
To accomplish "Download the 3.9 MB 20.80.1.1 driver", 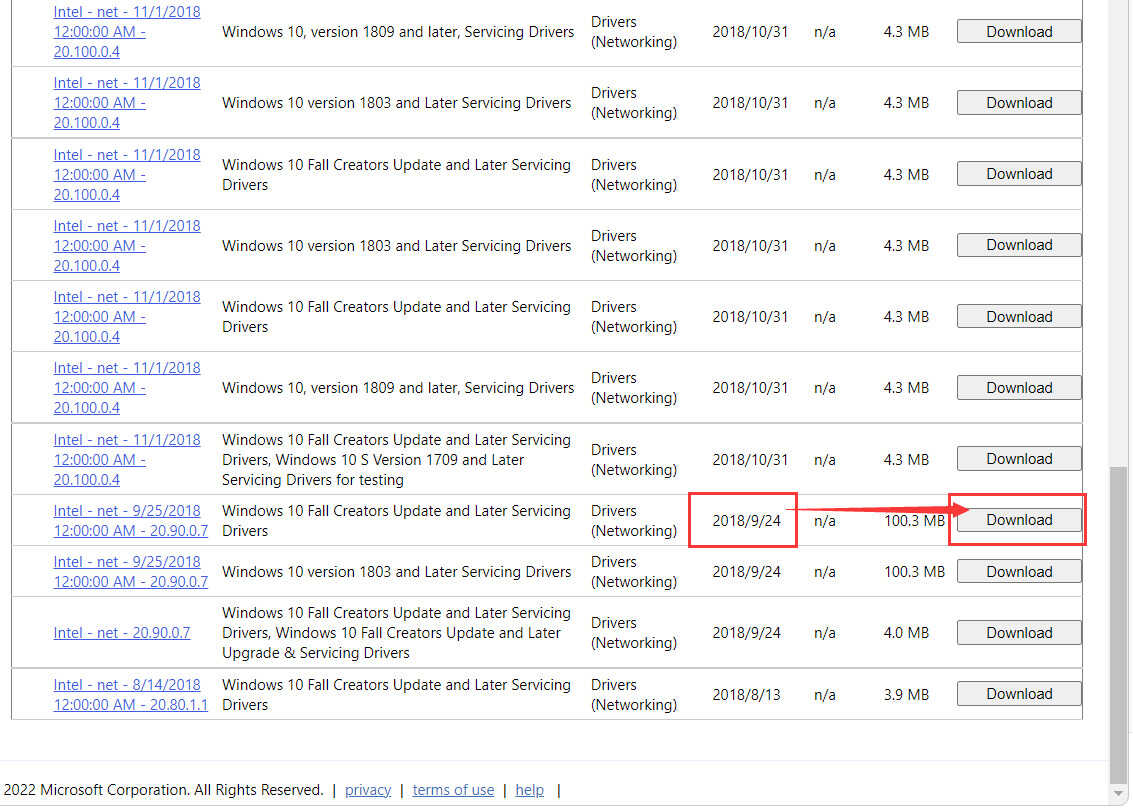I will pyautogui.click(x=1019, y=694).
